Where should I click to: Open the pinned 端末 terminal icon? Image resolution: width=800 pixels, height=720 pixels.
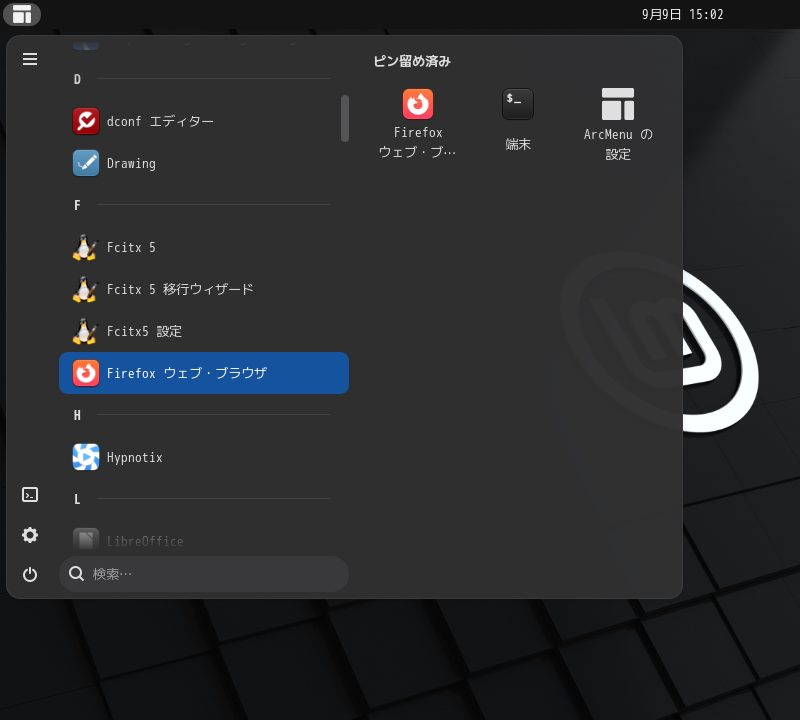[x=518, y=104]
